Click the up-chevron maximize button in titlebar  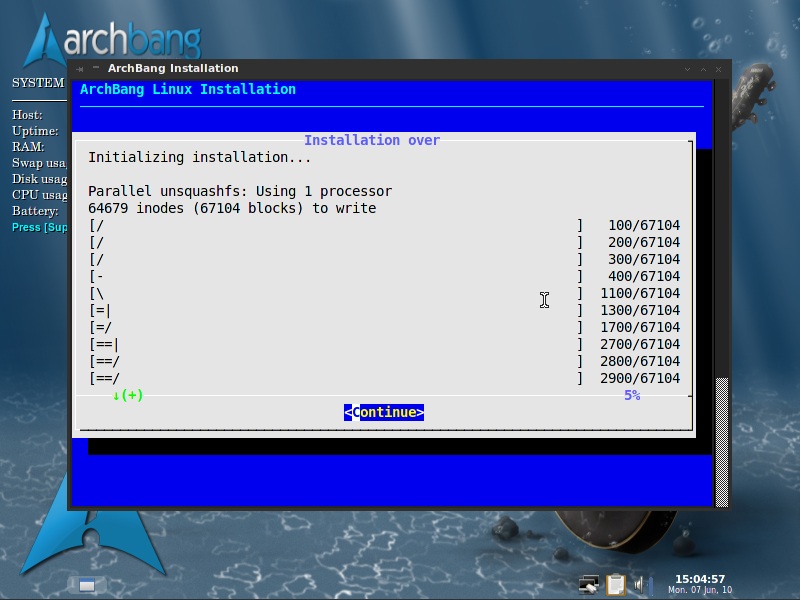[703, 69]
